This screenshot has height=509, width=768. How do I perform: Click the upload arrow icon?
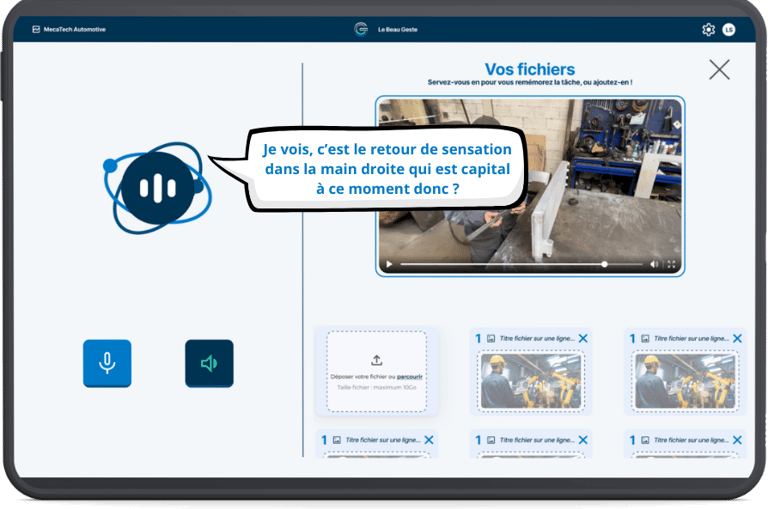376,360
